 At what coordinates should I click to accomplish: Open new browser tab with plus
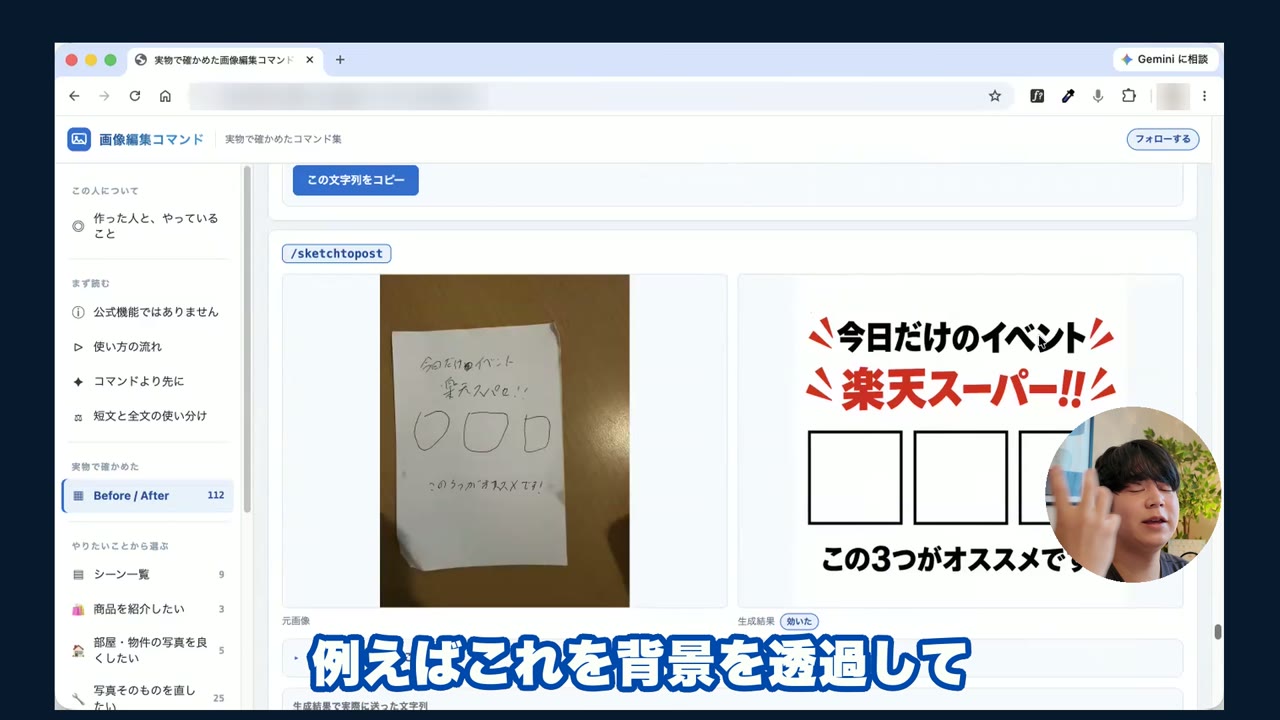click(340, 60)
